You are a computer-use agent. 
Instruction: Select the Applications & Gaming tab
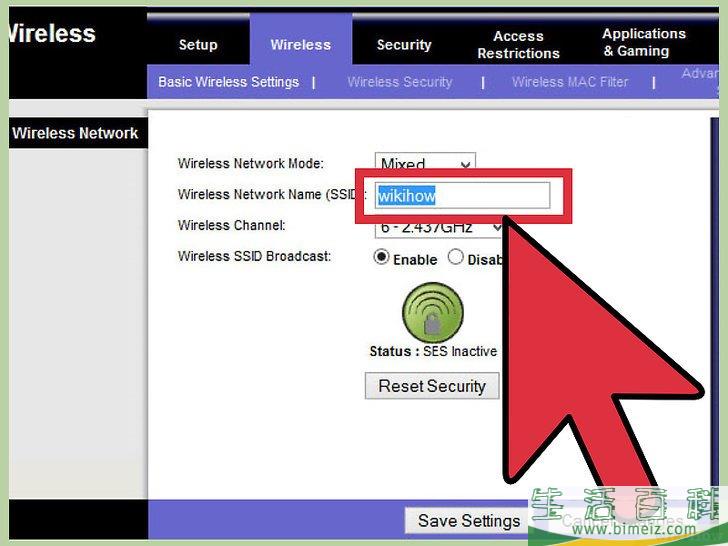pyautogui.click(x=643, y=43)
